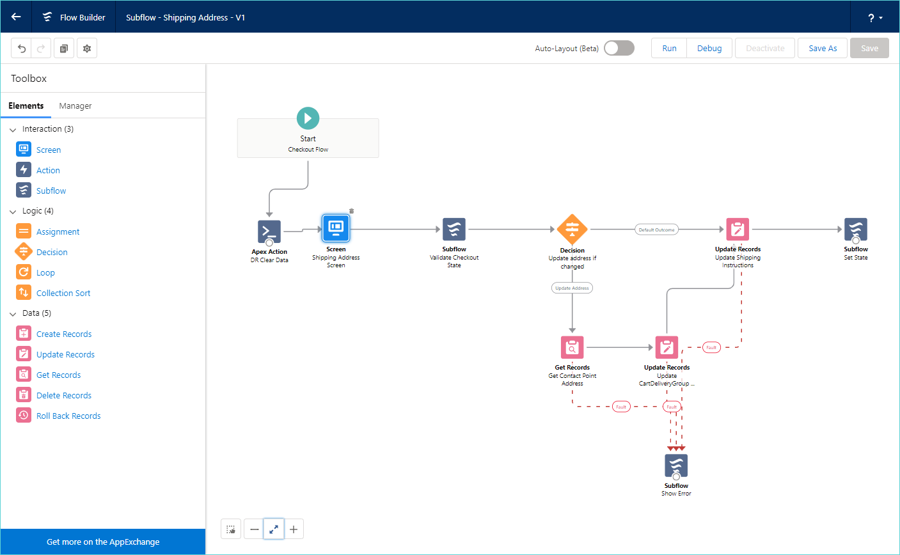Click Get more on the AppExchange
The height and width of the screenshot is (555, 900).
103,542
